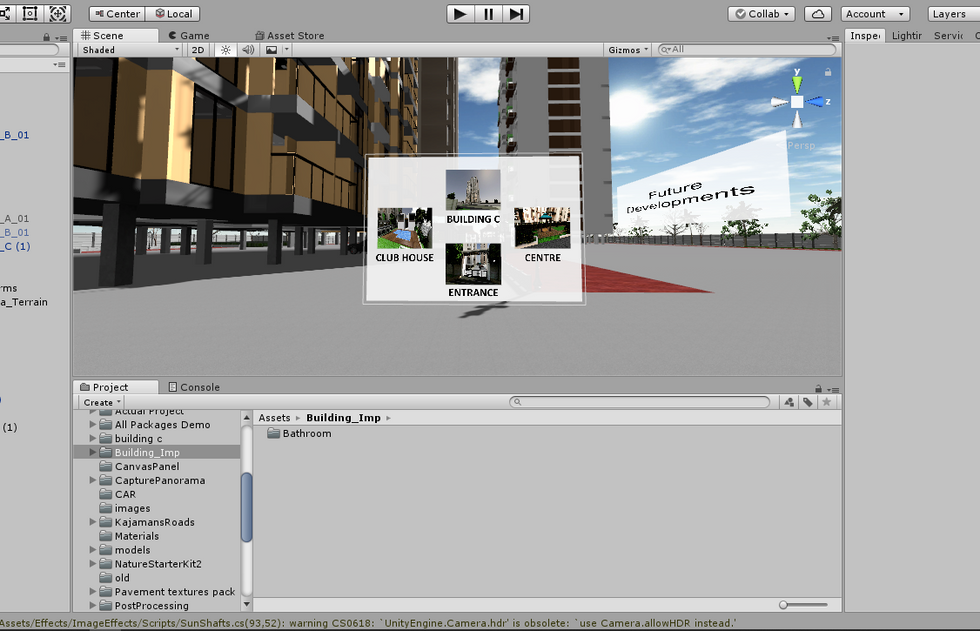Screen dimensions: 980x631
Task: Open the Scene panel options menu
Action: click(x=832, y=38)
